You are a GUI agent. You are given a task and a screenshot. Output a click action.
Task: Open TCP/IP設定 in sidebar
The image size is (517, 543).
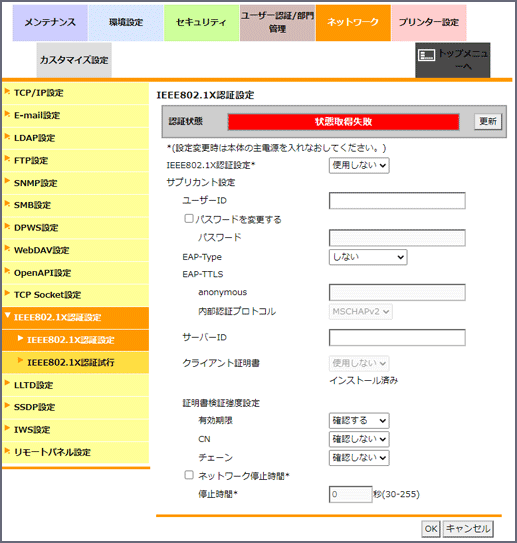click(75, 93)
